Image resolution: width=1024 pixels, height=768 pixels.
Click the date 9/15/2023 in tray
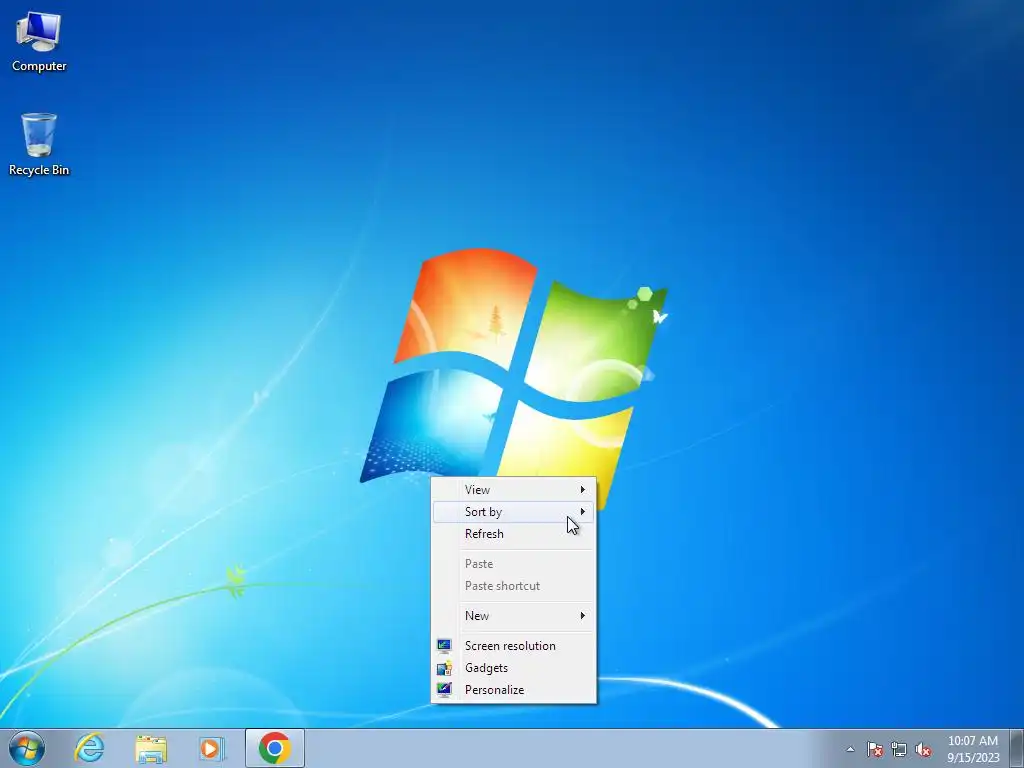pos(973,758)
